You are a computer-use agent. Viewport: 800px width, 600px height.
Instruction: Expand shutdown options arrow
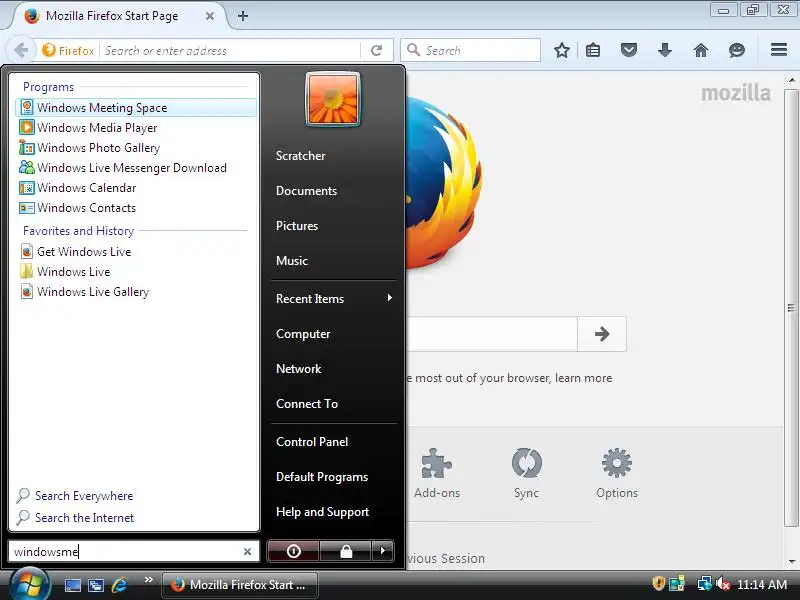click(383, 551)
